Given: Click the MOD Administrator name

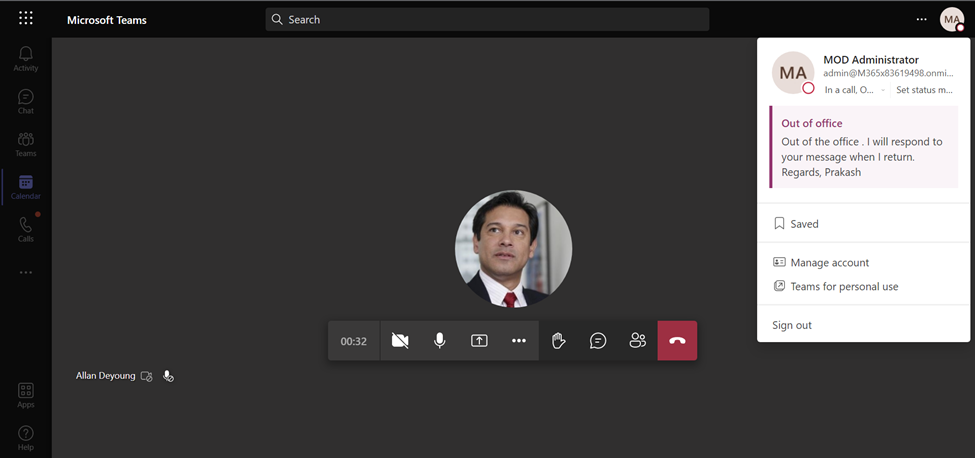Looking at the screenshot, I should point(871,60).
